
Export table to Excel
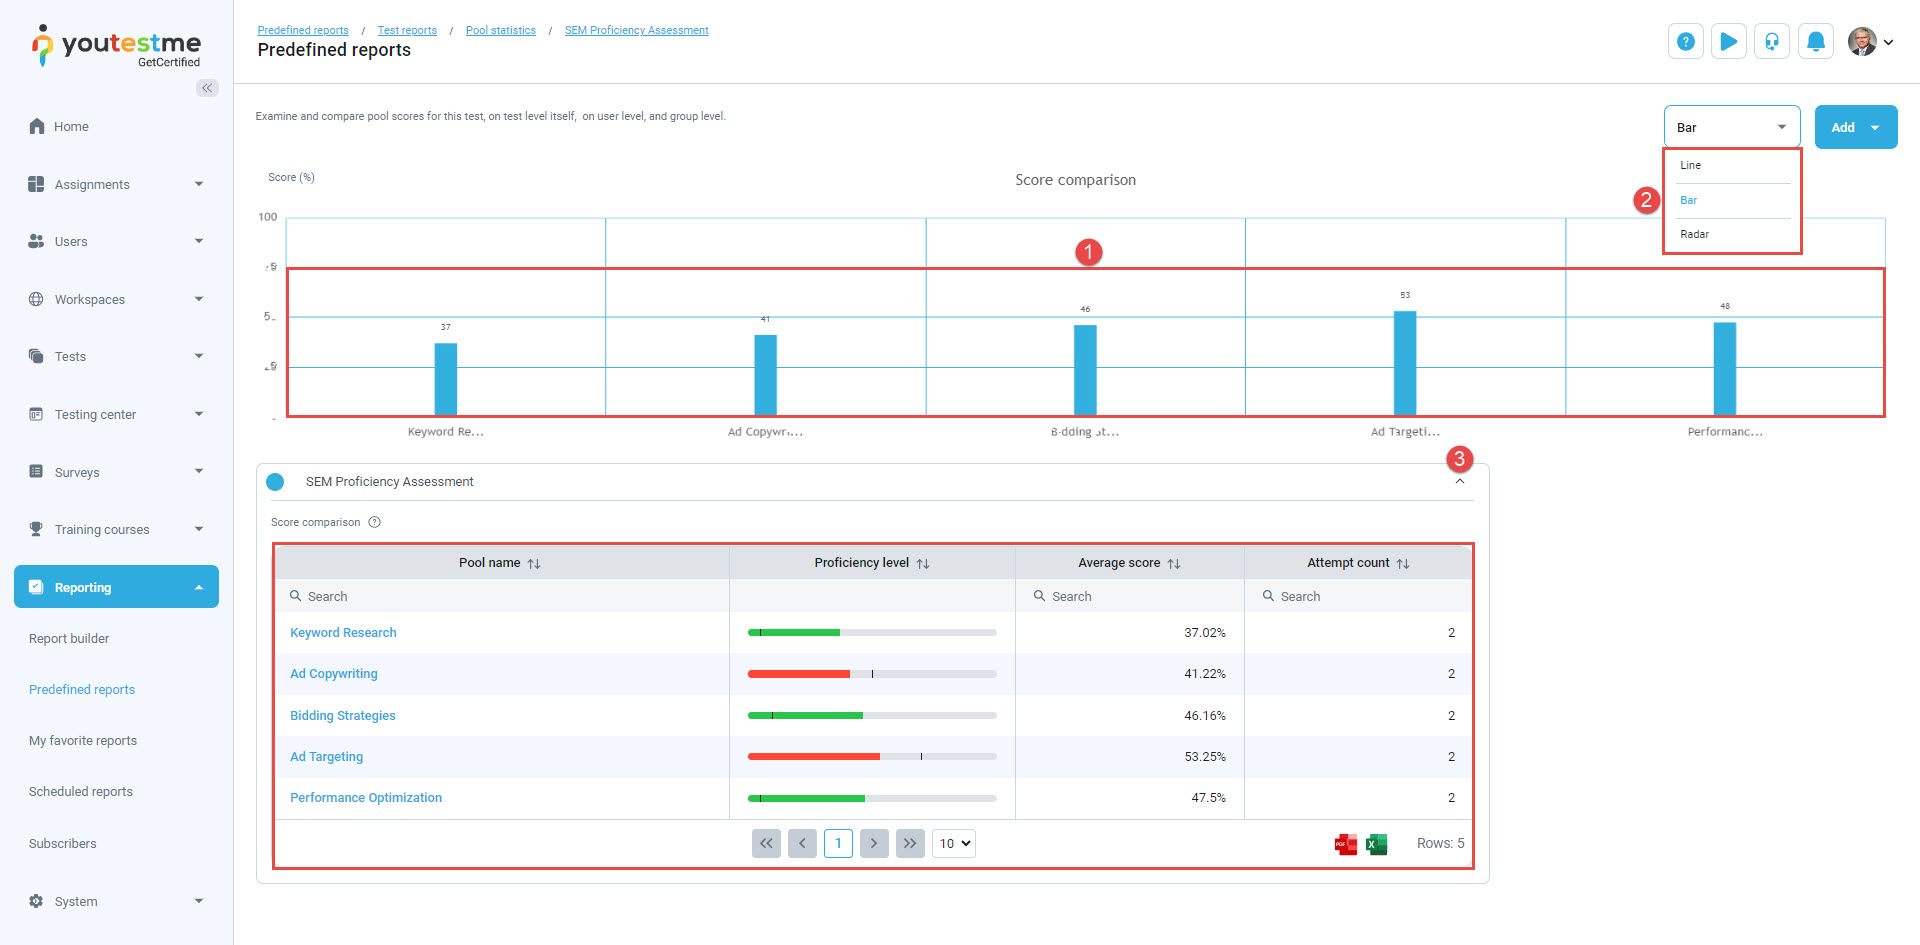point(1377,844)
